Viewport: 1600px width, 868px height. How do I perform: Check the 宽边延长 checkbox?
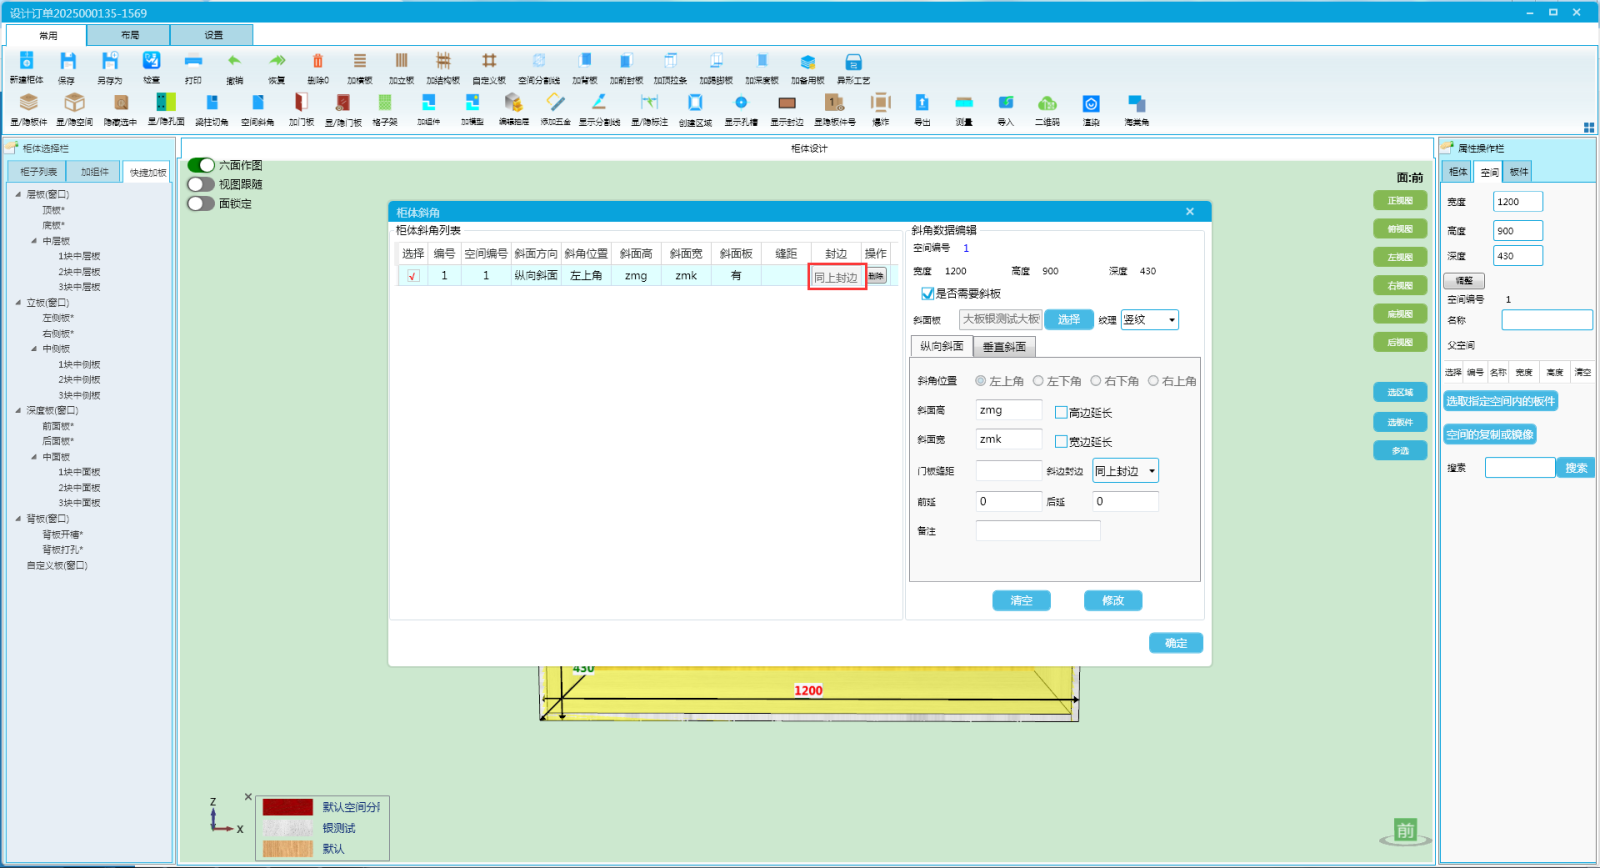click(1061, 441)
